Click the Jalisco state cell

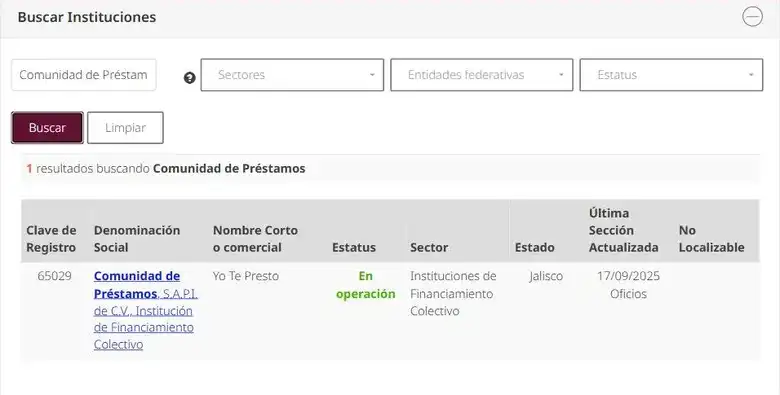pos(546,276)
